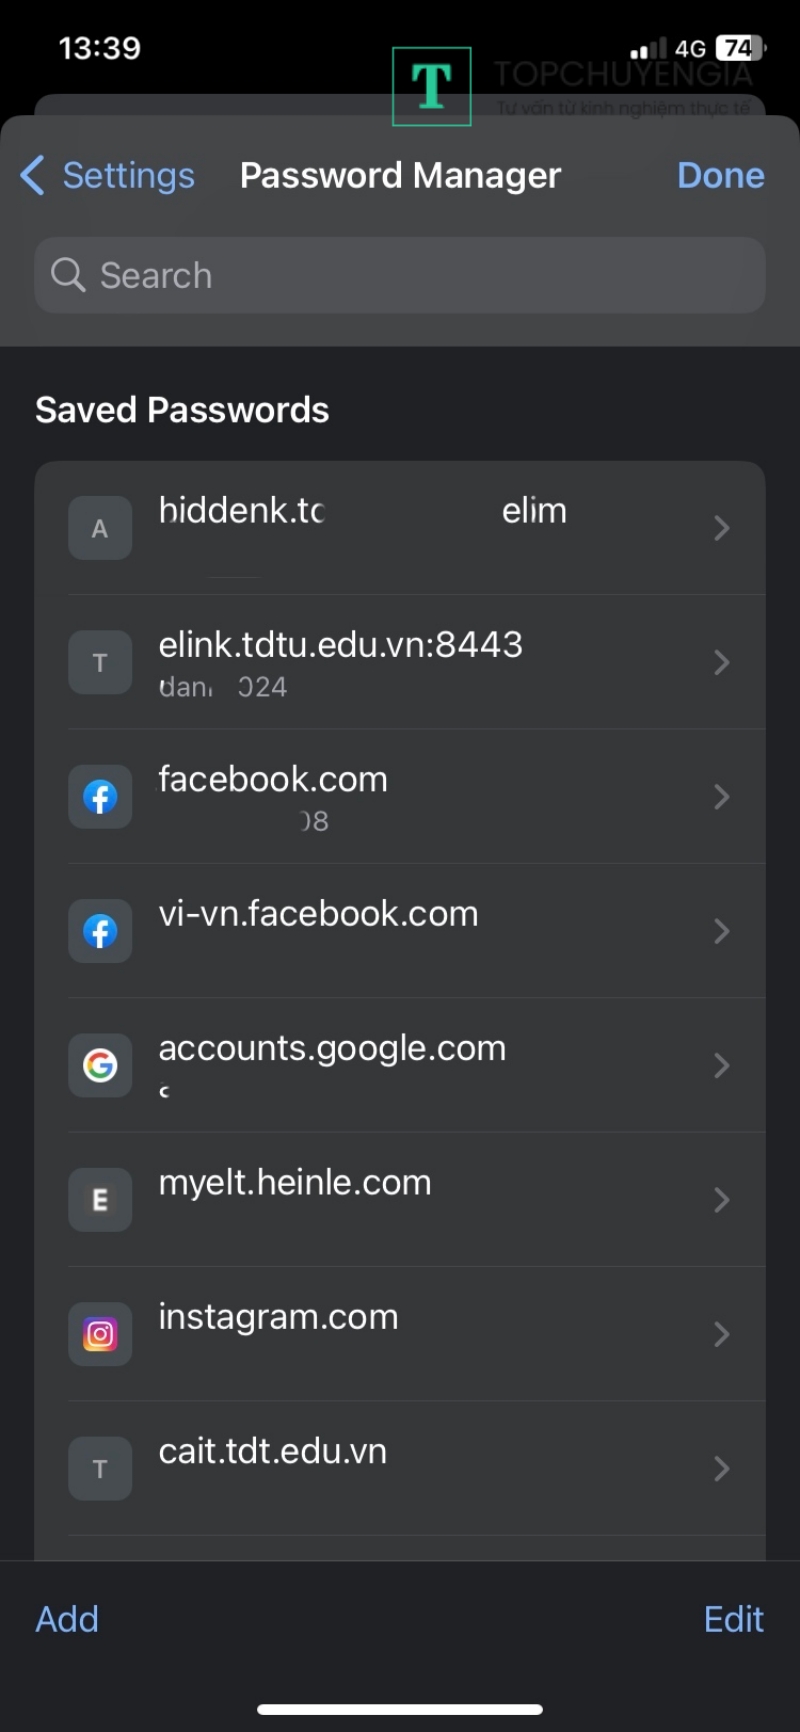Focus the Search passwords field
The height and width of the screenshot is (1732, 800).
click(400, 275)
